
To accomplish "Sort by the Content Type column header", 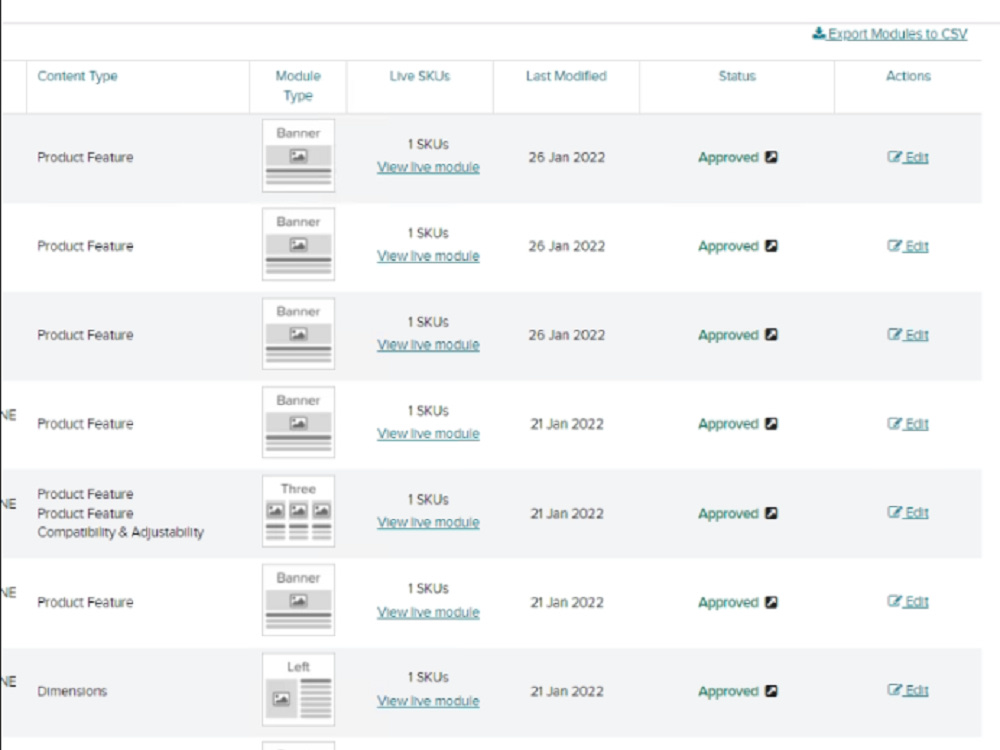I will click(77, 76).
